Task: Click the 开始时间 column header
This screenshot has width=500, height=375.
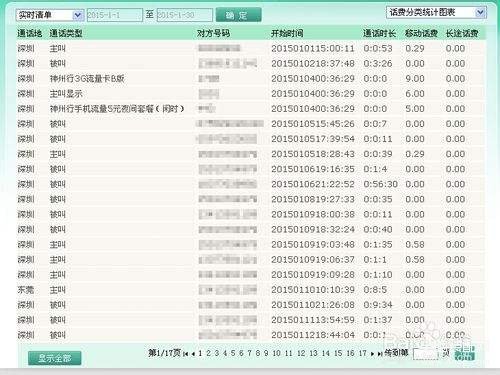Action: pyautogui.click(x=287, y=33)
